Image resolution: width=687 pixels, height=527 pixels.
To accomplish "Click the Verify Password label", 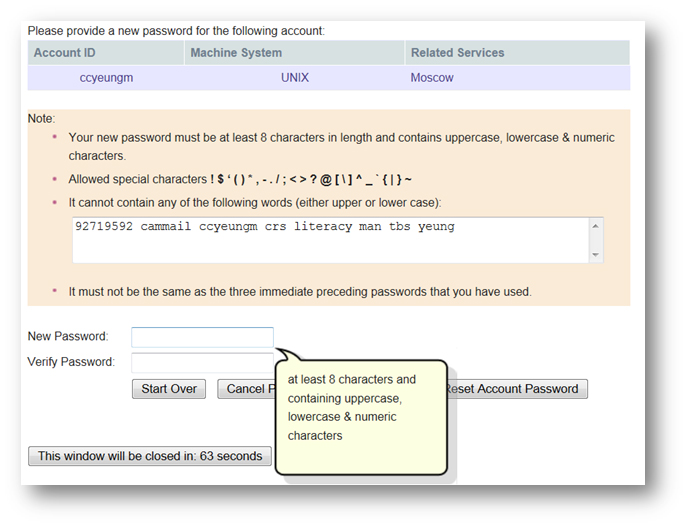I will point(71,362).
